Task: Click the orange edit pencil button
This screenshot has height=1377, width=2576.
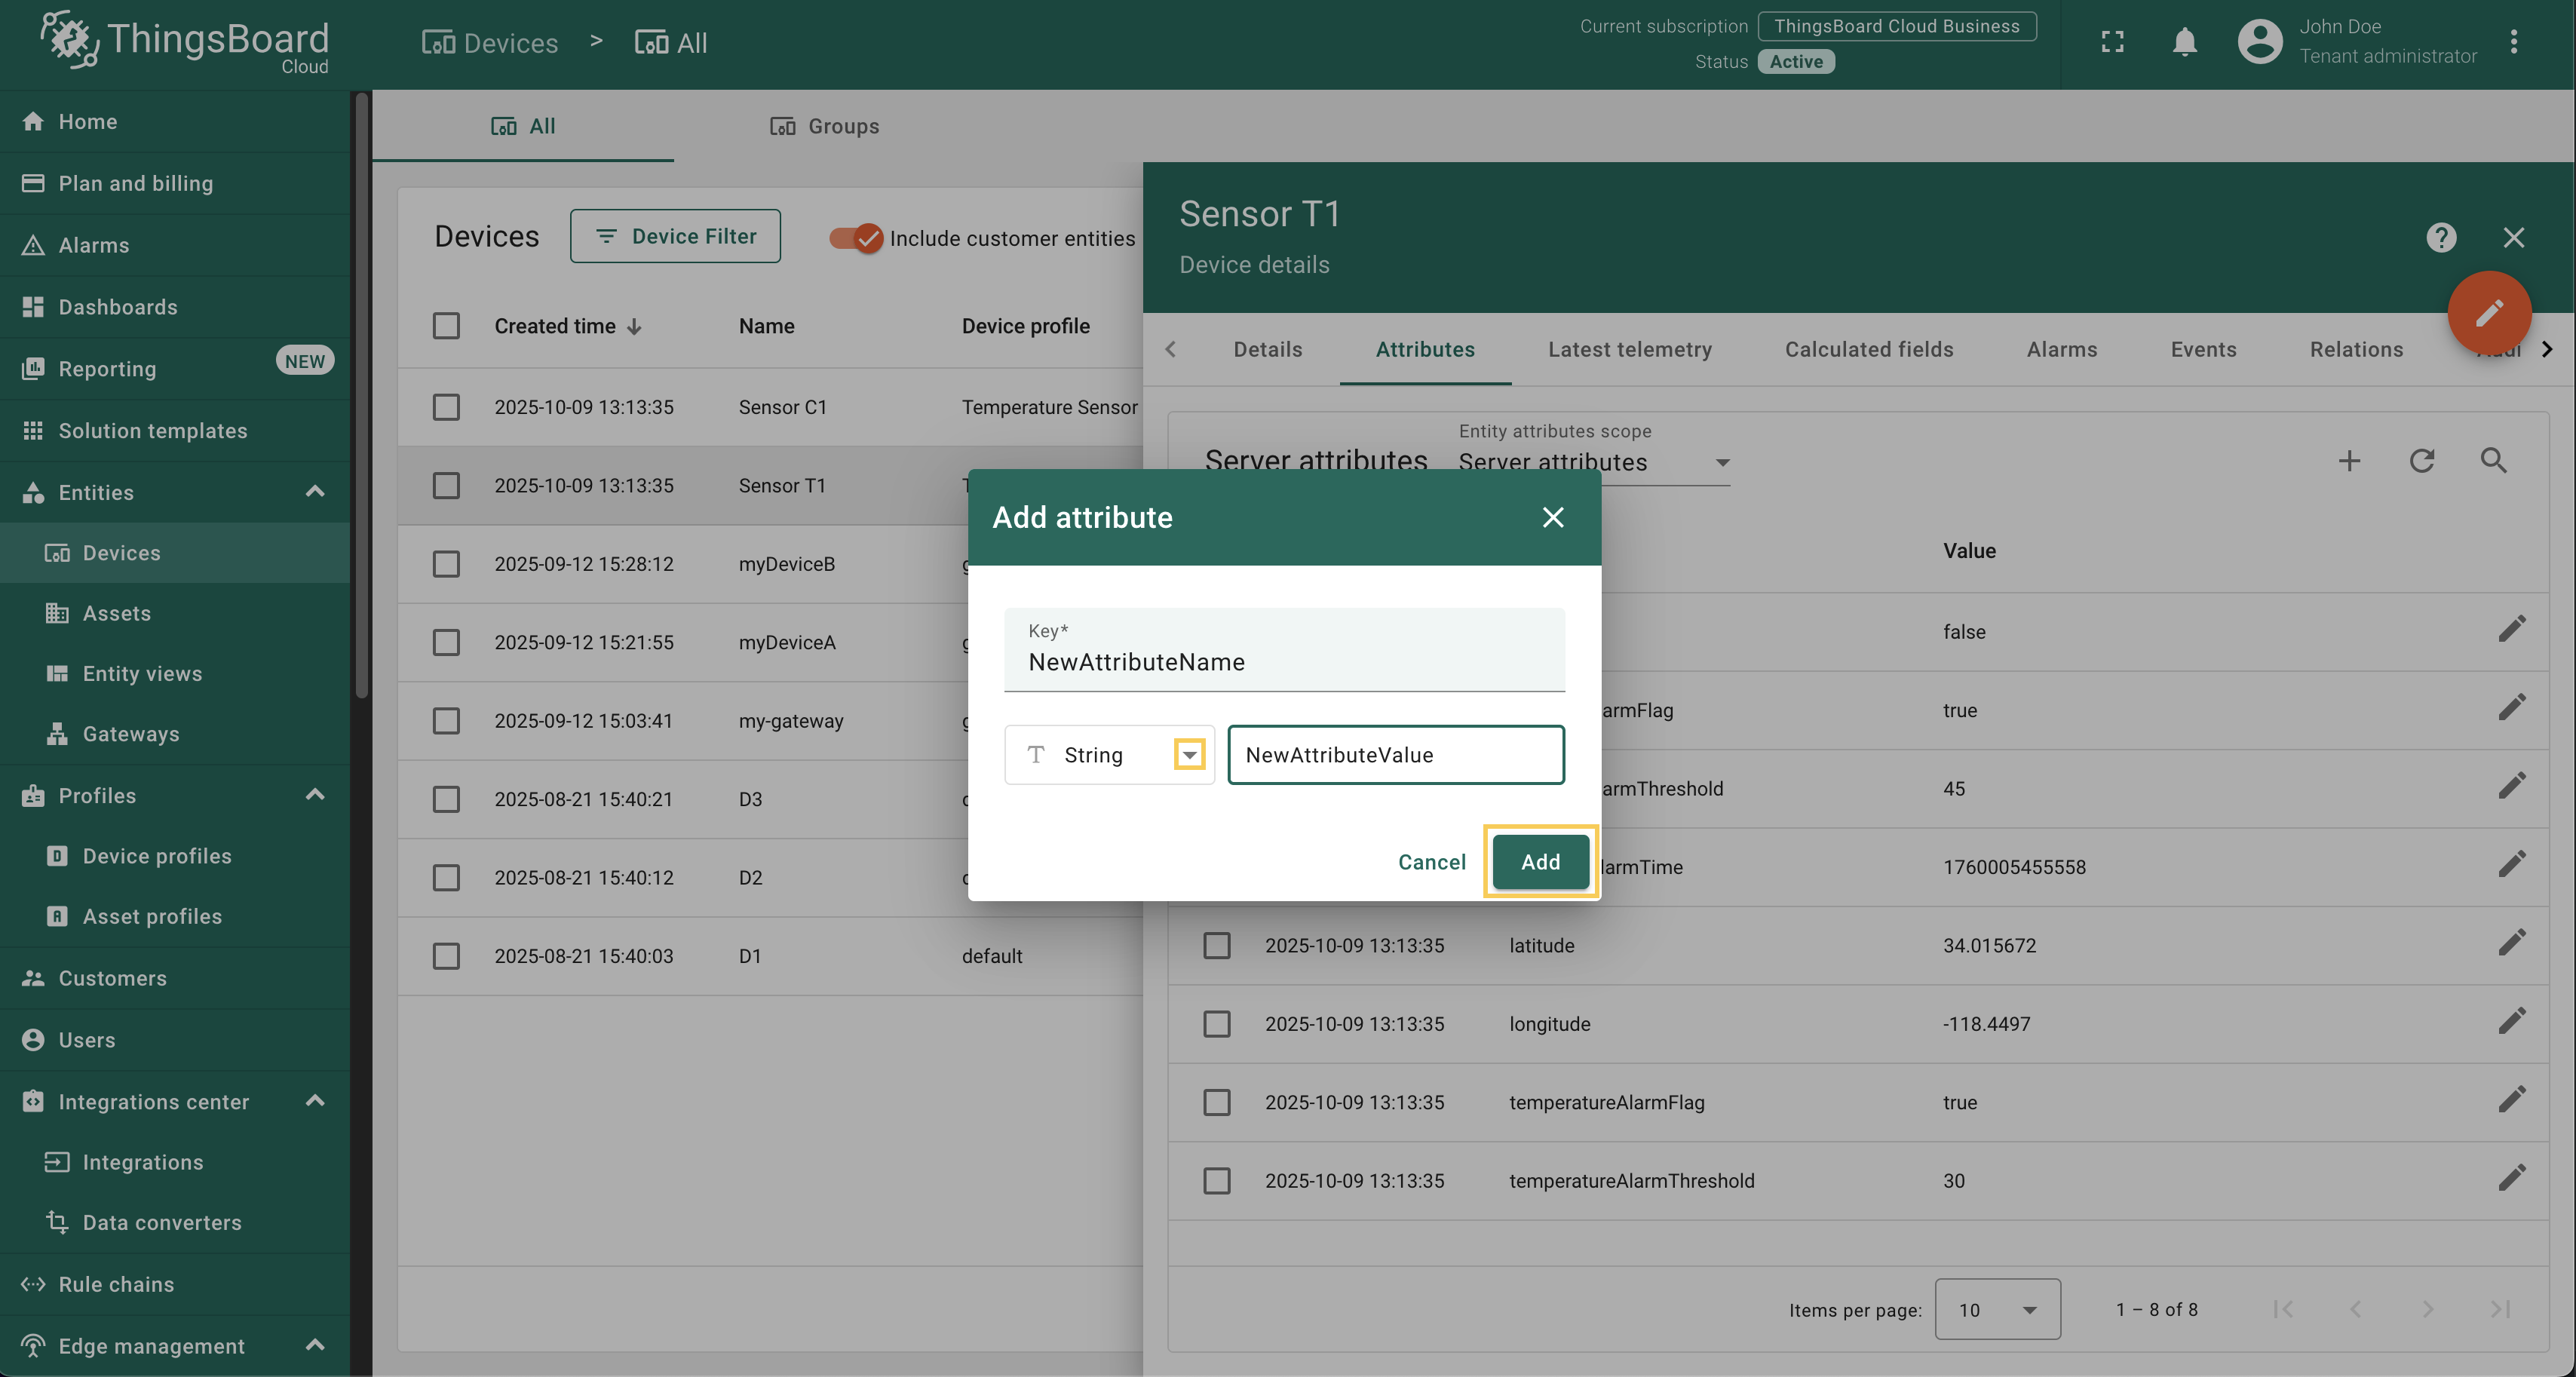Action: click(x=2489, y=313)
